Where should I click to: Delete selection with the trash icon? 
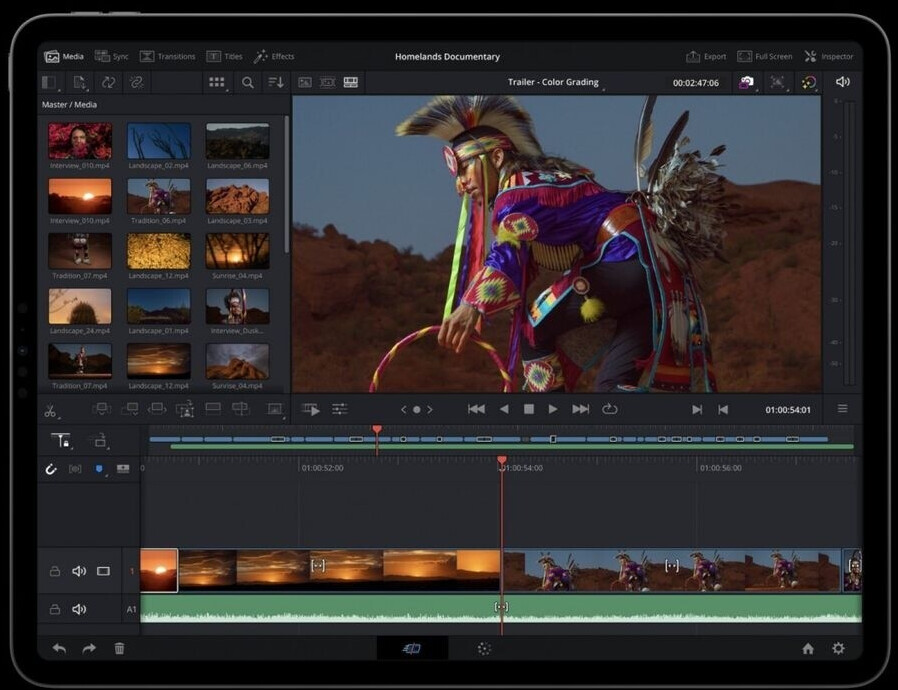click(x=119, y=648)
